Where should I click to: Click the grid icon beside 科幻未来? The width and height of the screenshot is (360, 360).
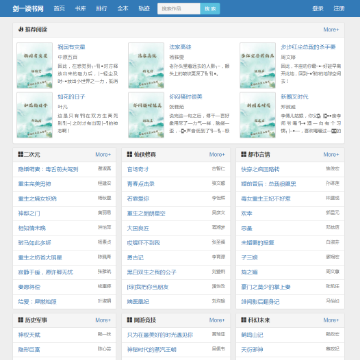[244, 320]
